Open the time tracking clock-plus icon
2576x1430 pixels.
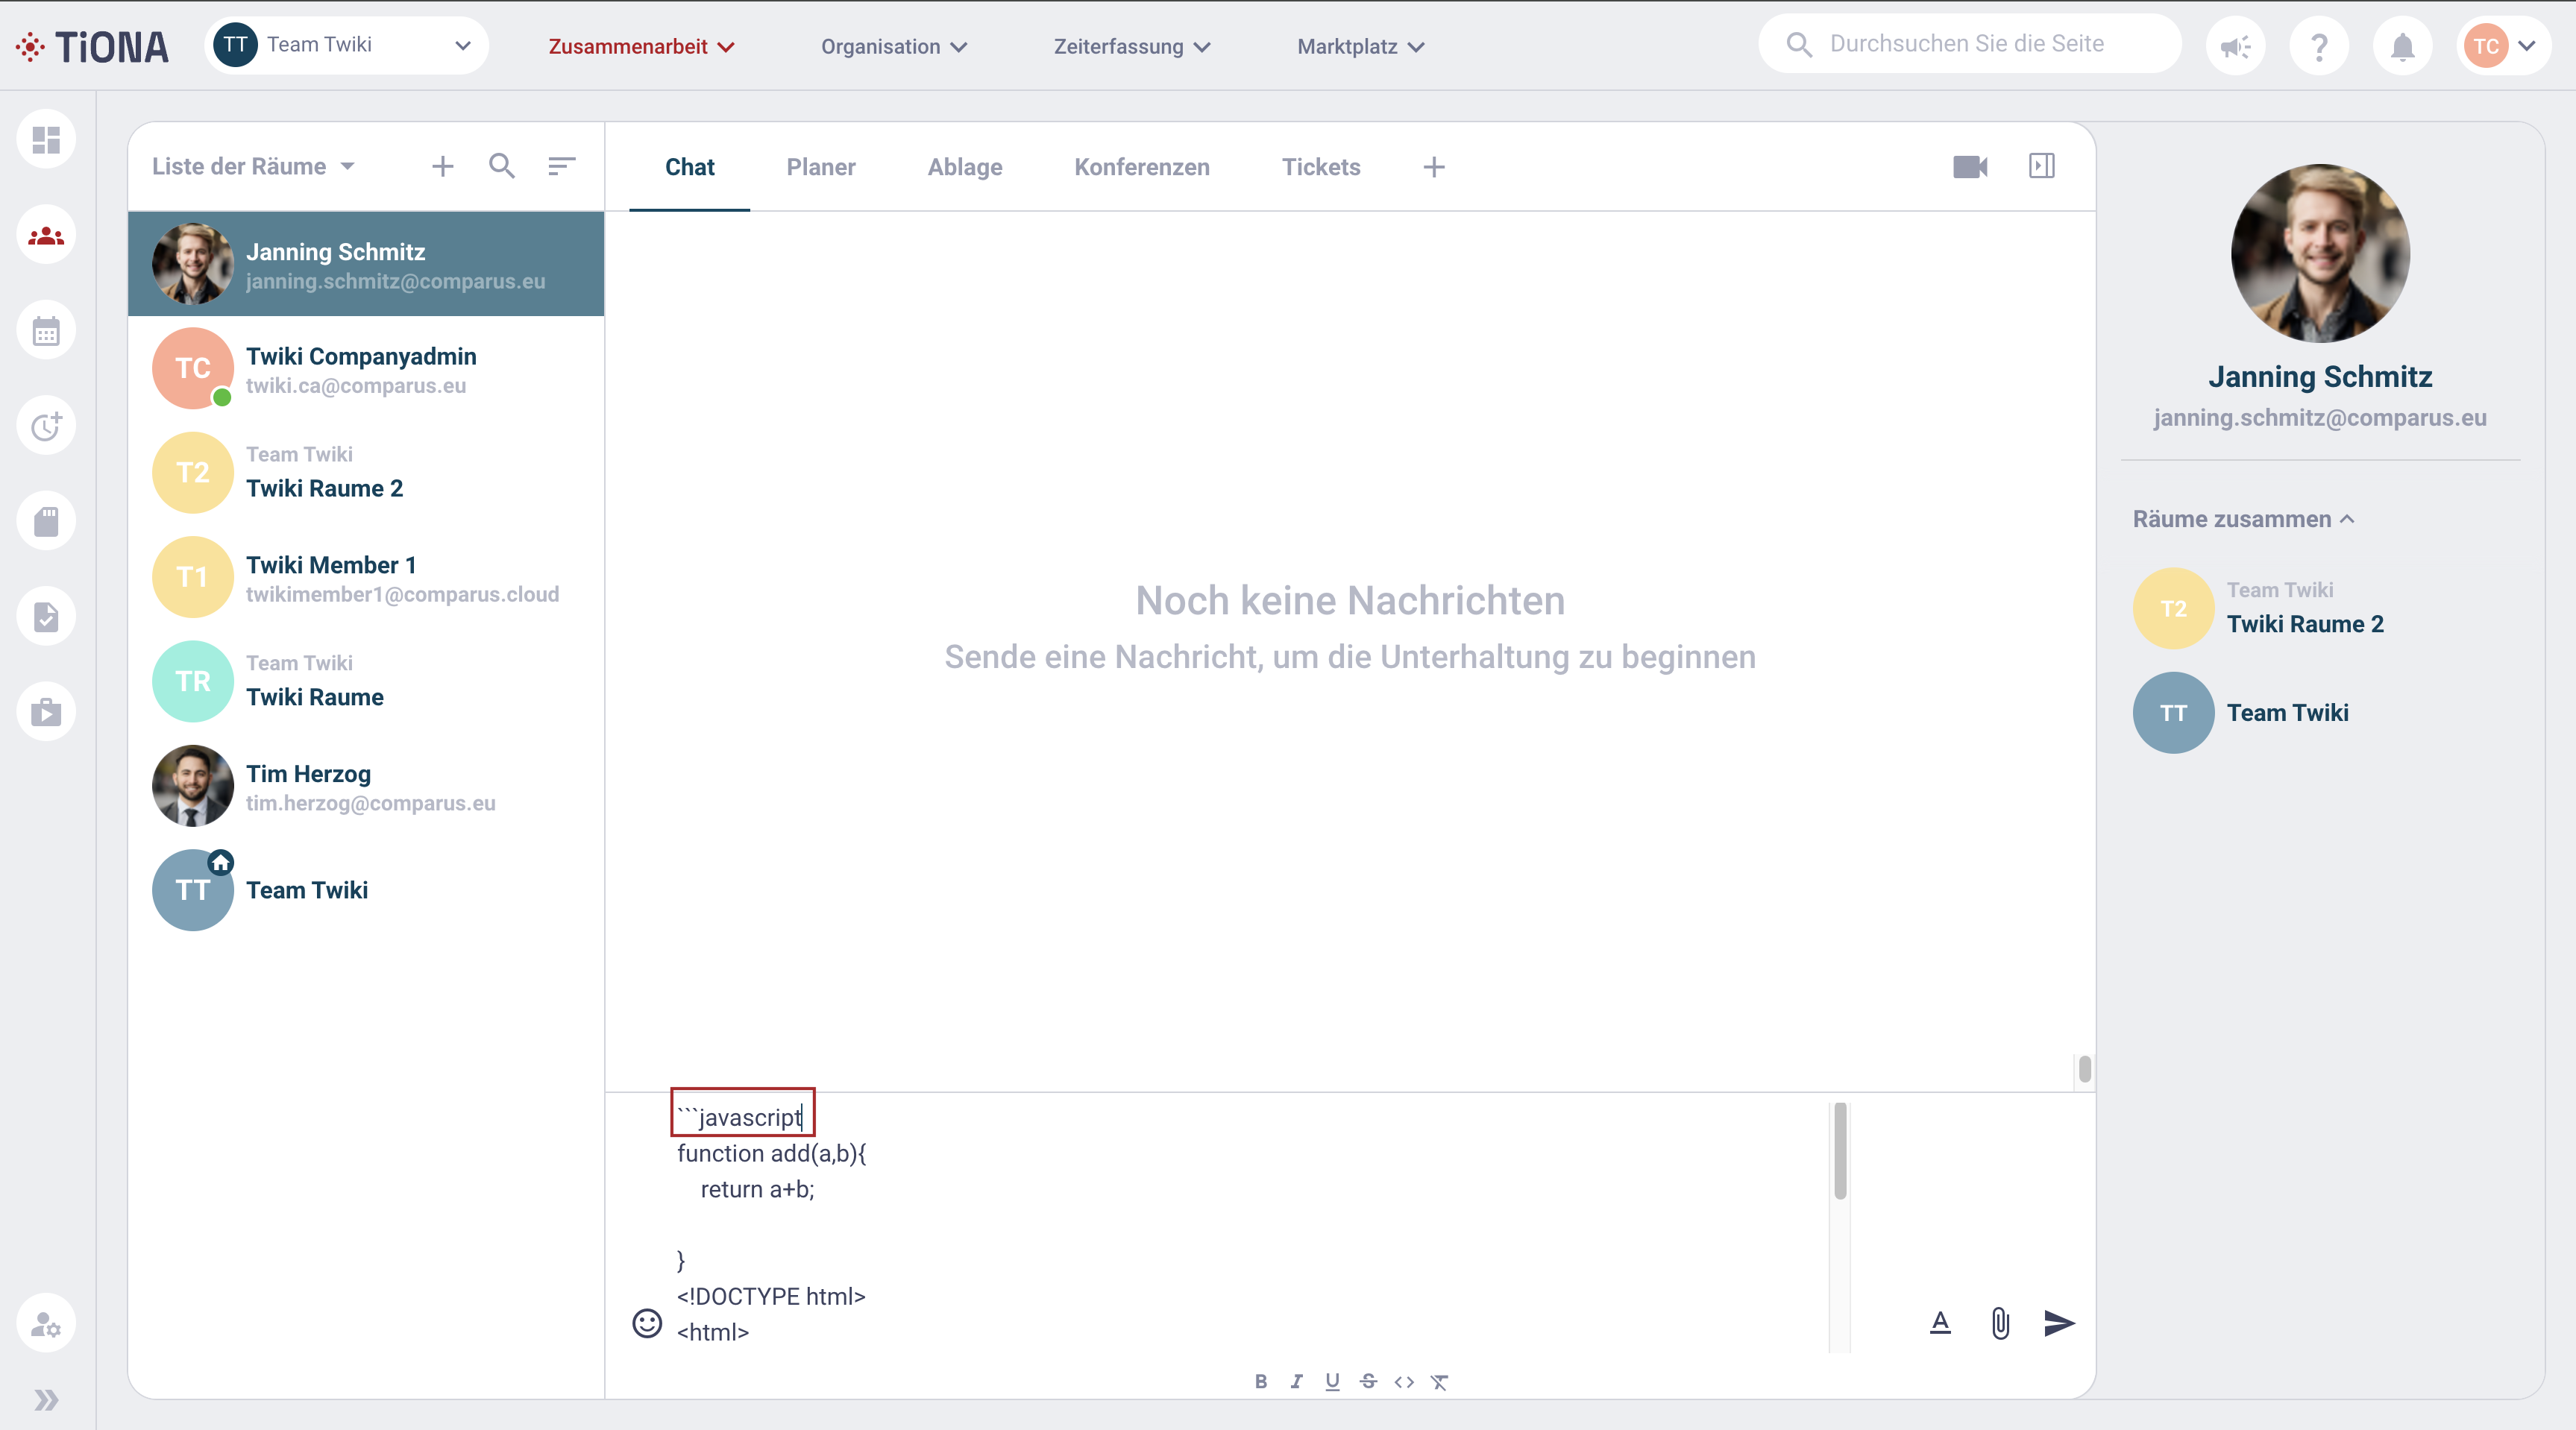46,427
